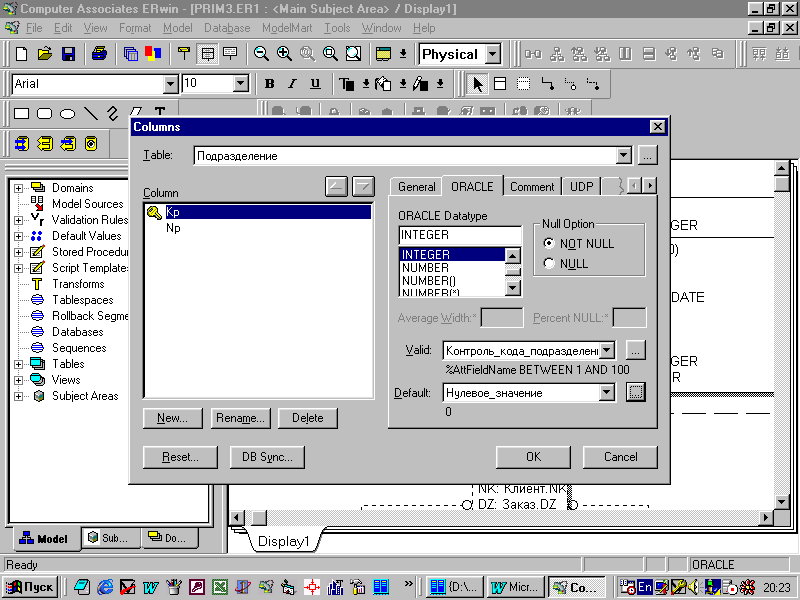The height and width of the screenshot is (600, 800).
Task: Click the Пуск start button
Action: [30, 587]
